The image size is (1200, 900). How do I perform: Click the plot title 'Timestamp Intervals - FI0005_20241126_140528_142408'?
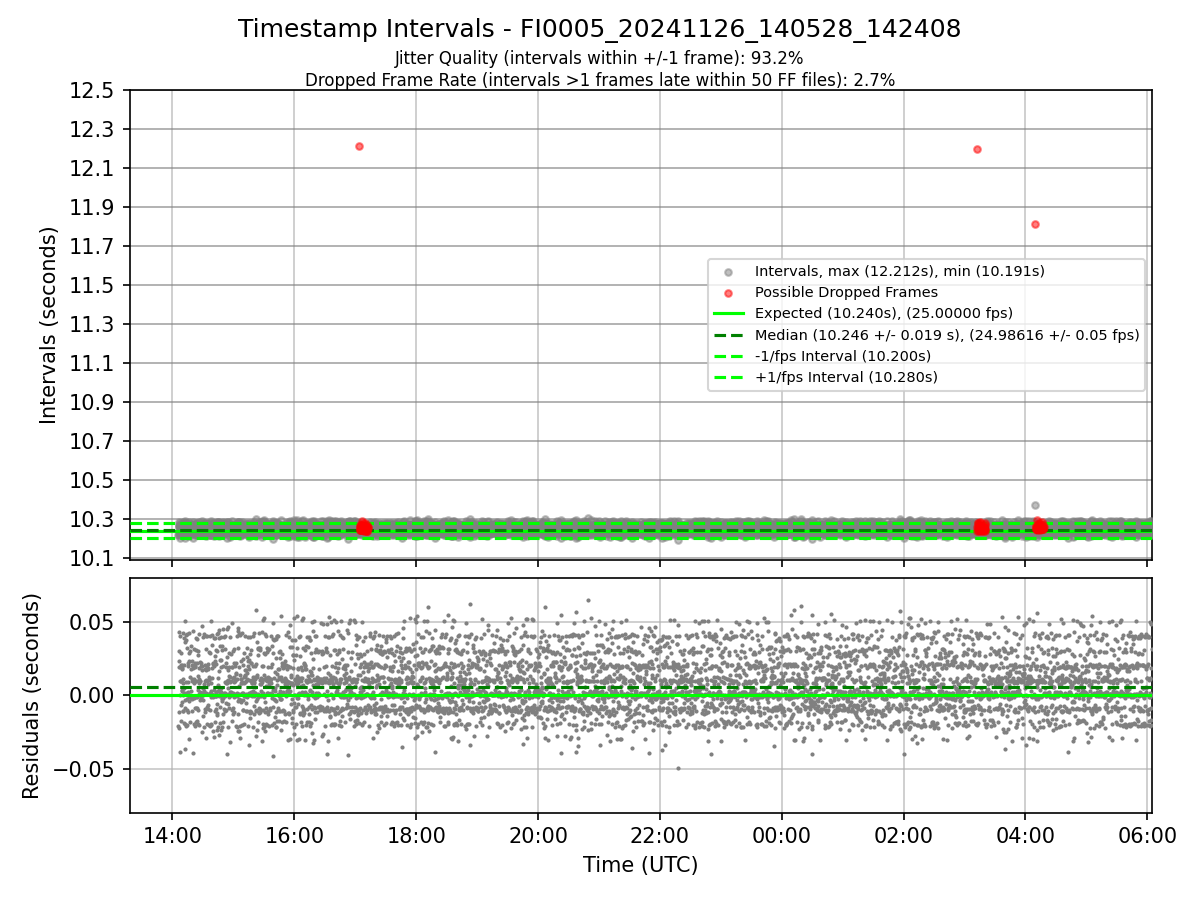tap(599, 29)
